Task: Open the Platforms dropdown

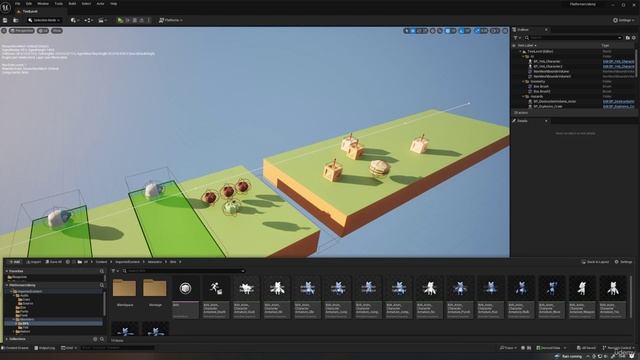Action: tap(171, 20)
